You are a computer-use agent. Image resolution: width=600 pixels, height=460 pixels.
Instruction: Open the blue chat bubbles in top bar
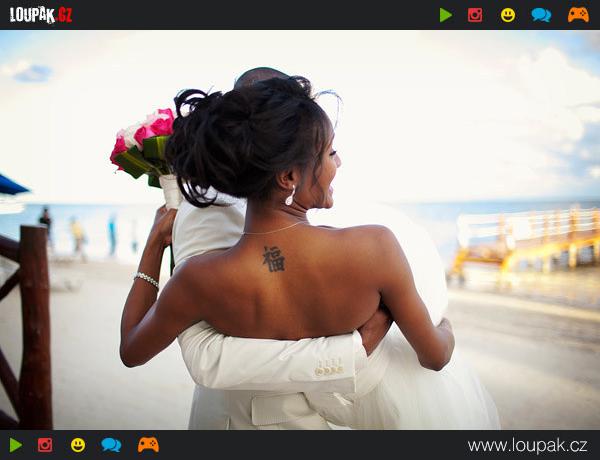click(541, 15)
